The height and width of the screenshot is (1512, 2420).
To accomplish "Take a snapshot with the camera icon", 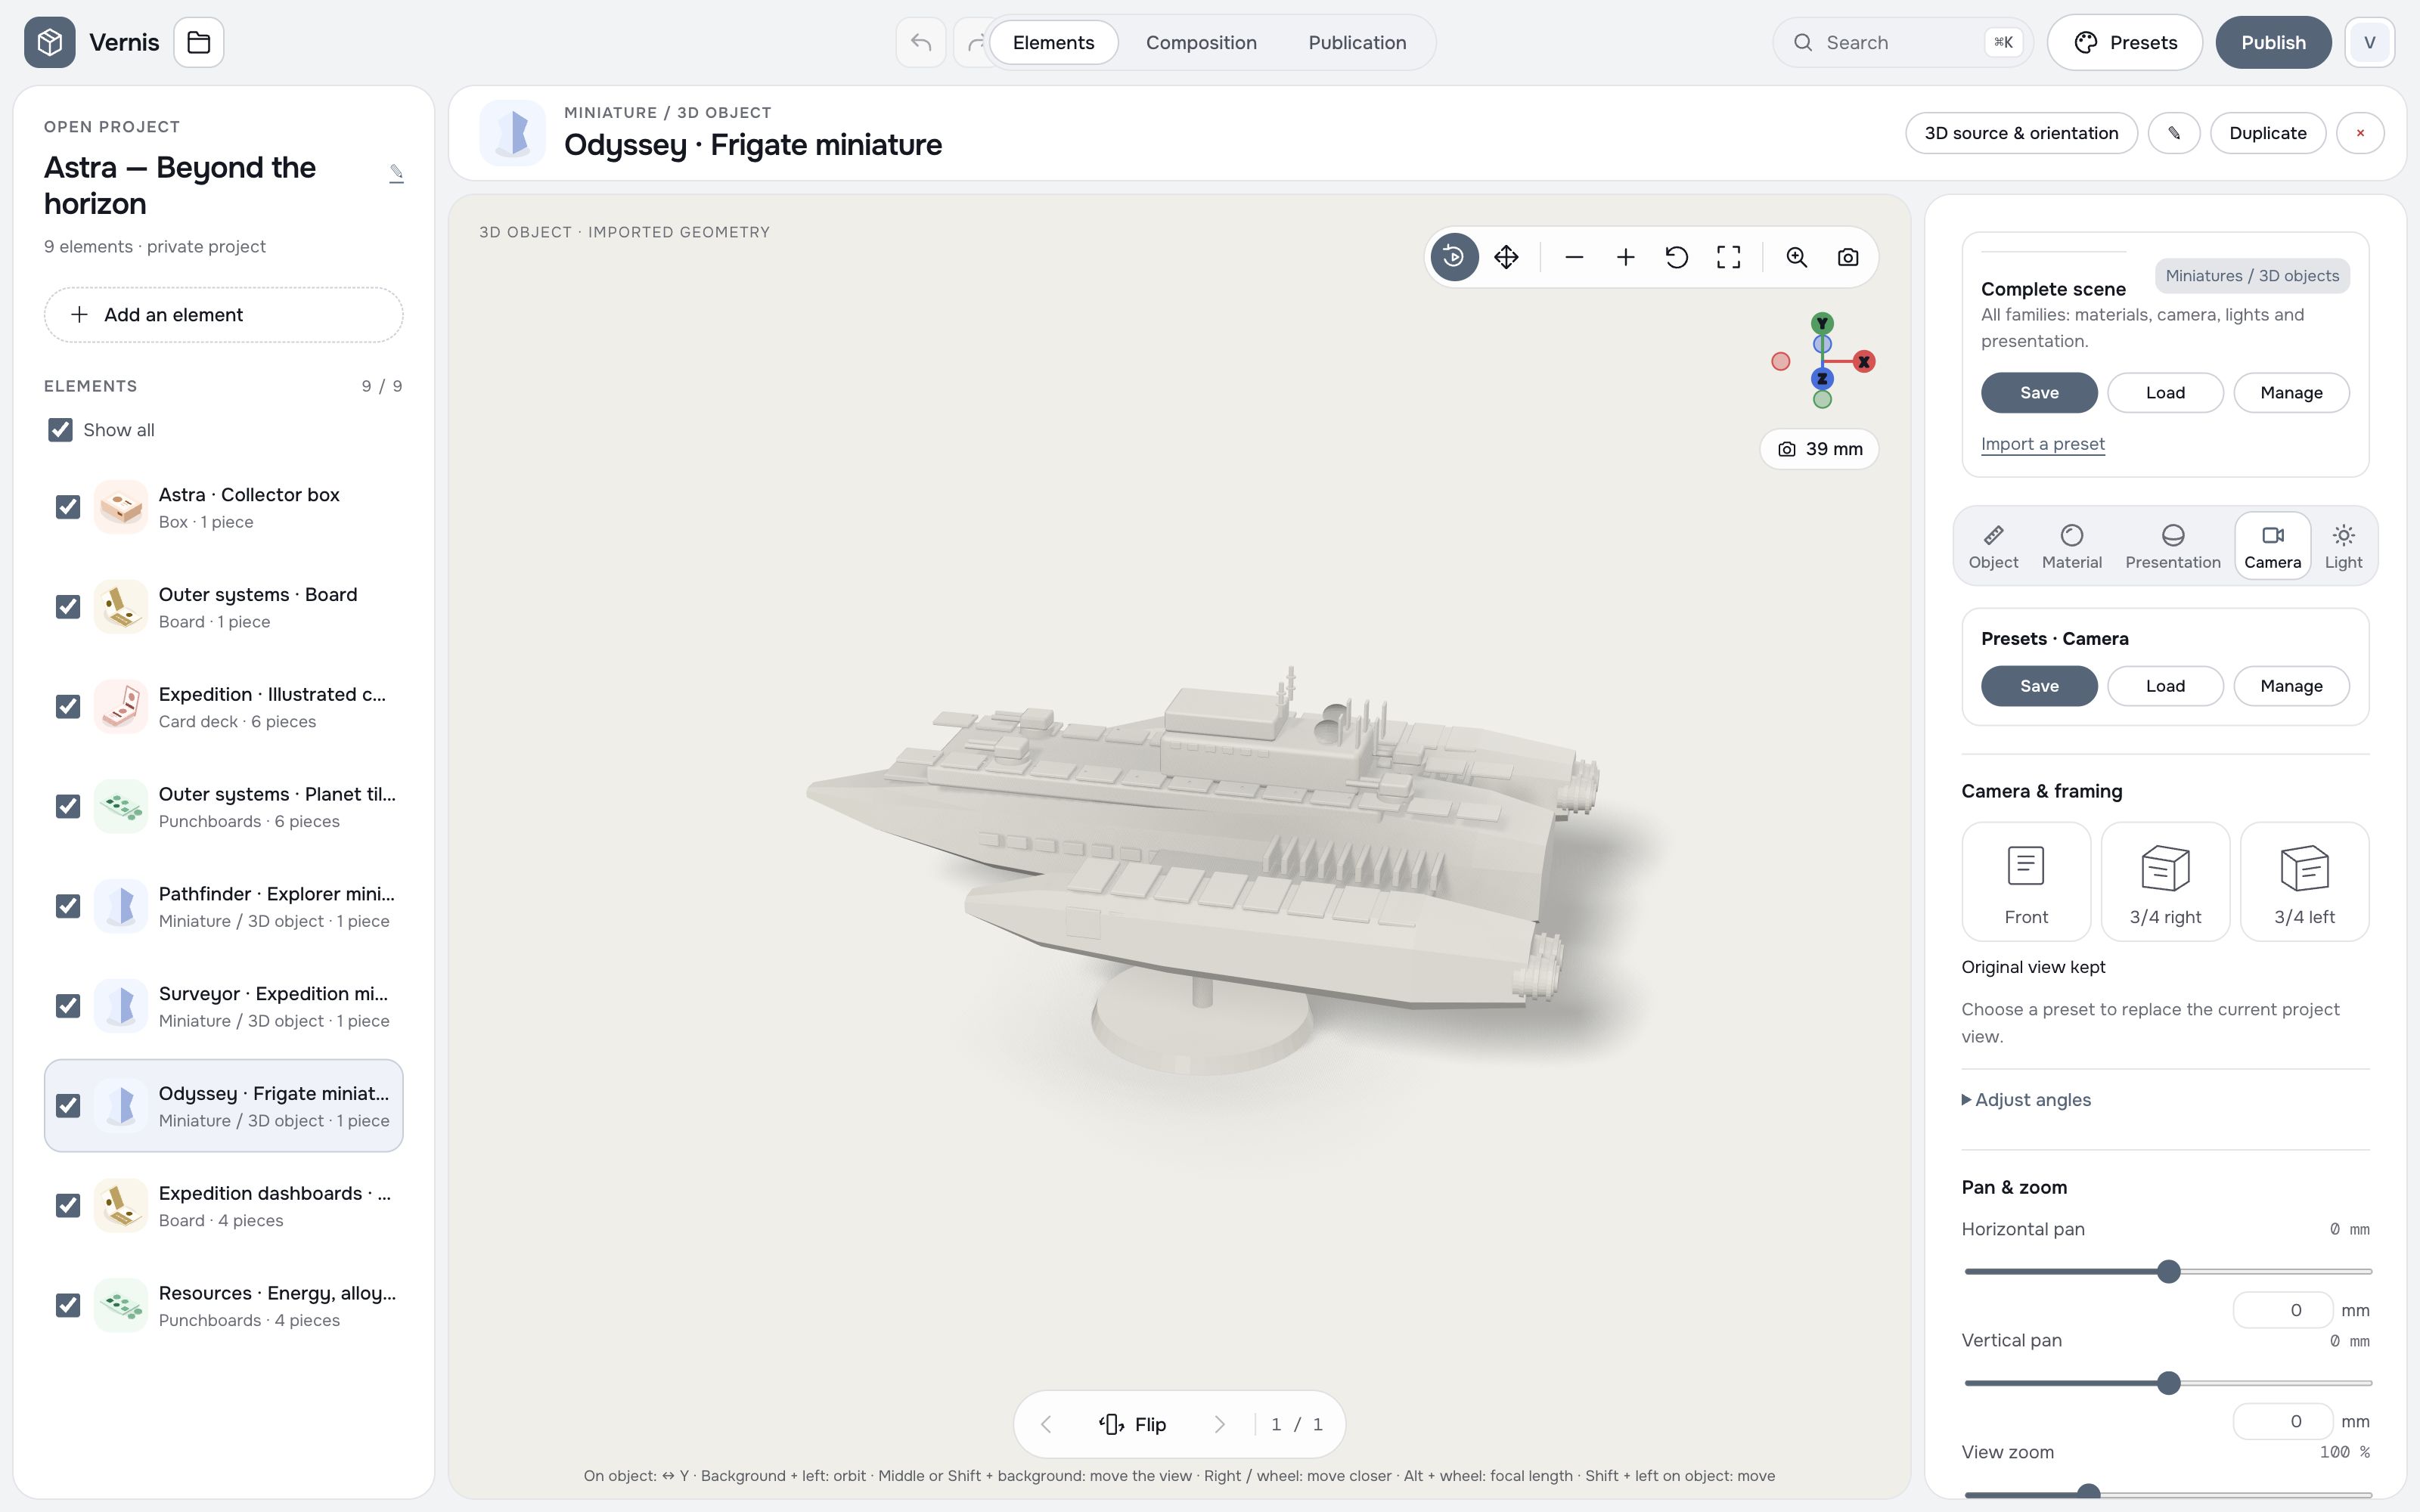I will [1848, 257].
